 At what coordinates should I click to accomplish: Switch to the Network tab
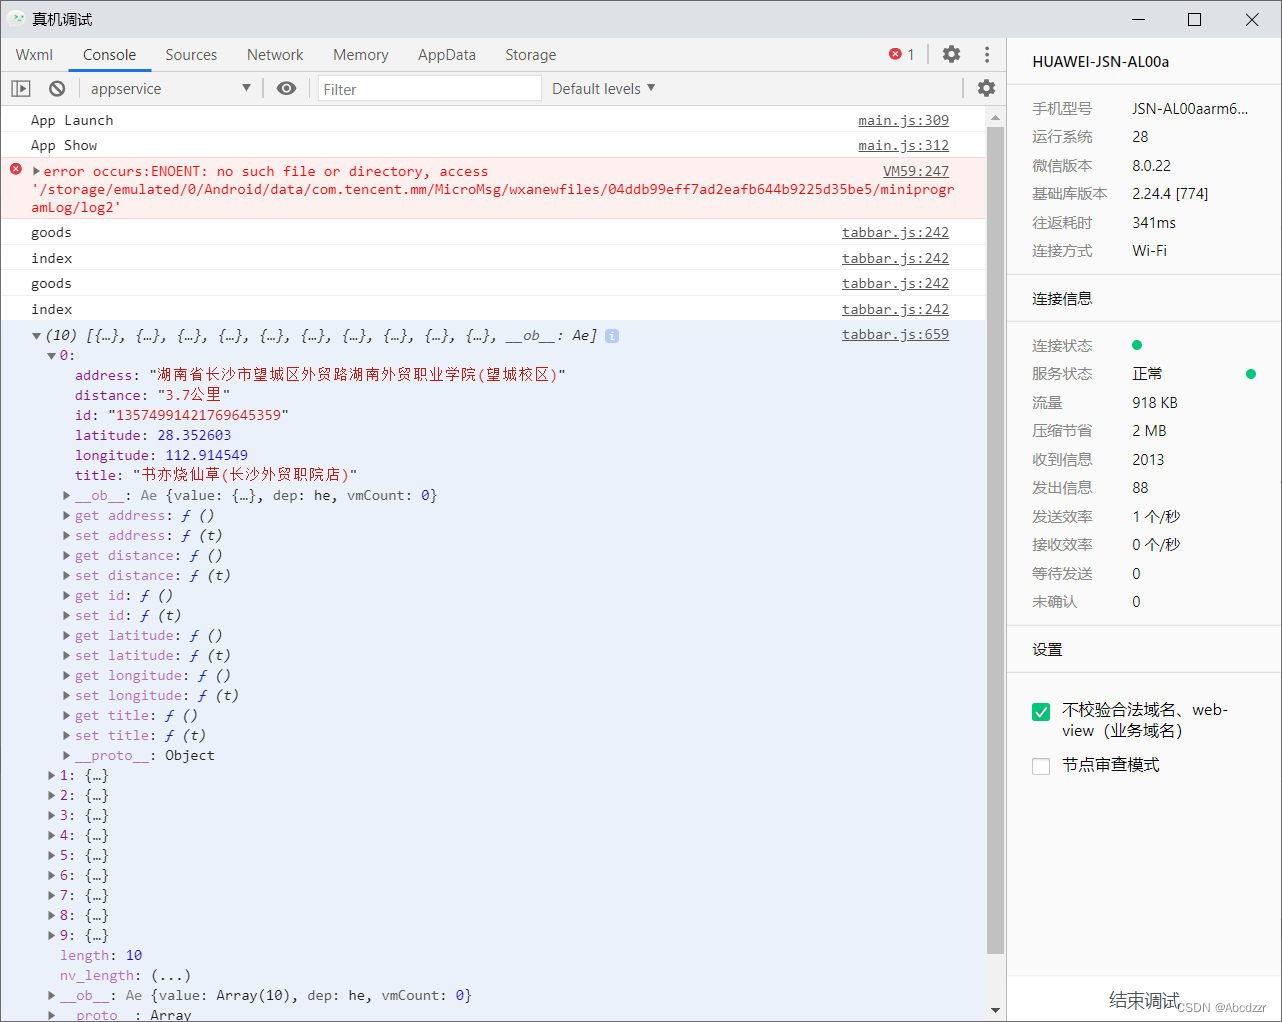point(275,55)
